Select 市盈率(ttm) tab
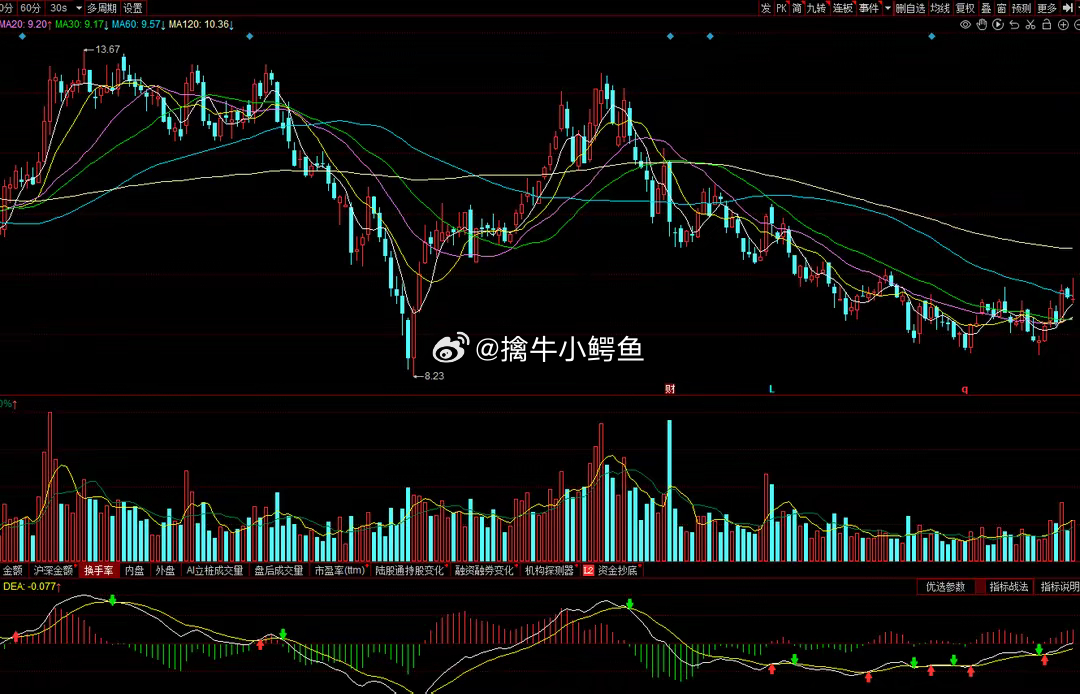 tap(340, 570)
